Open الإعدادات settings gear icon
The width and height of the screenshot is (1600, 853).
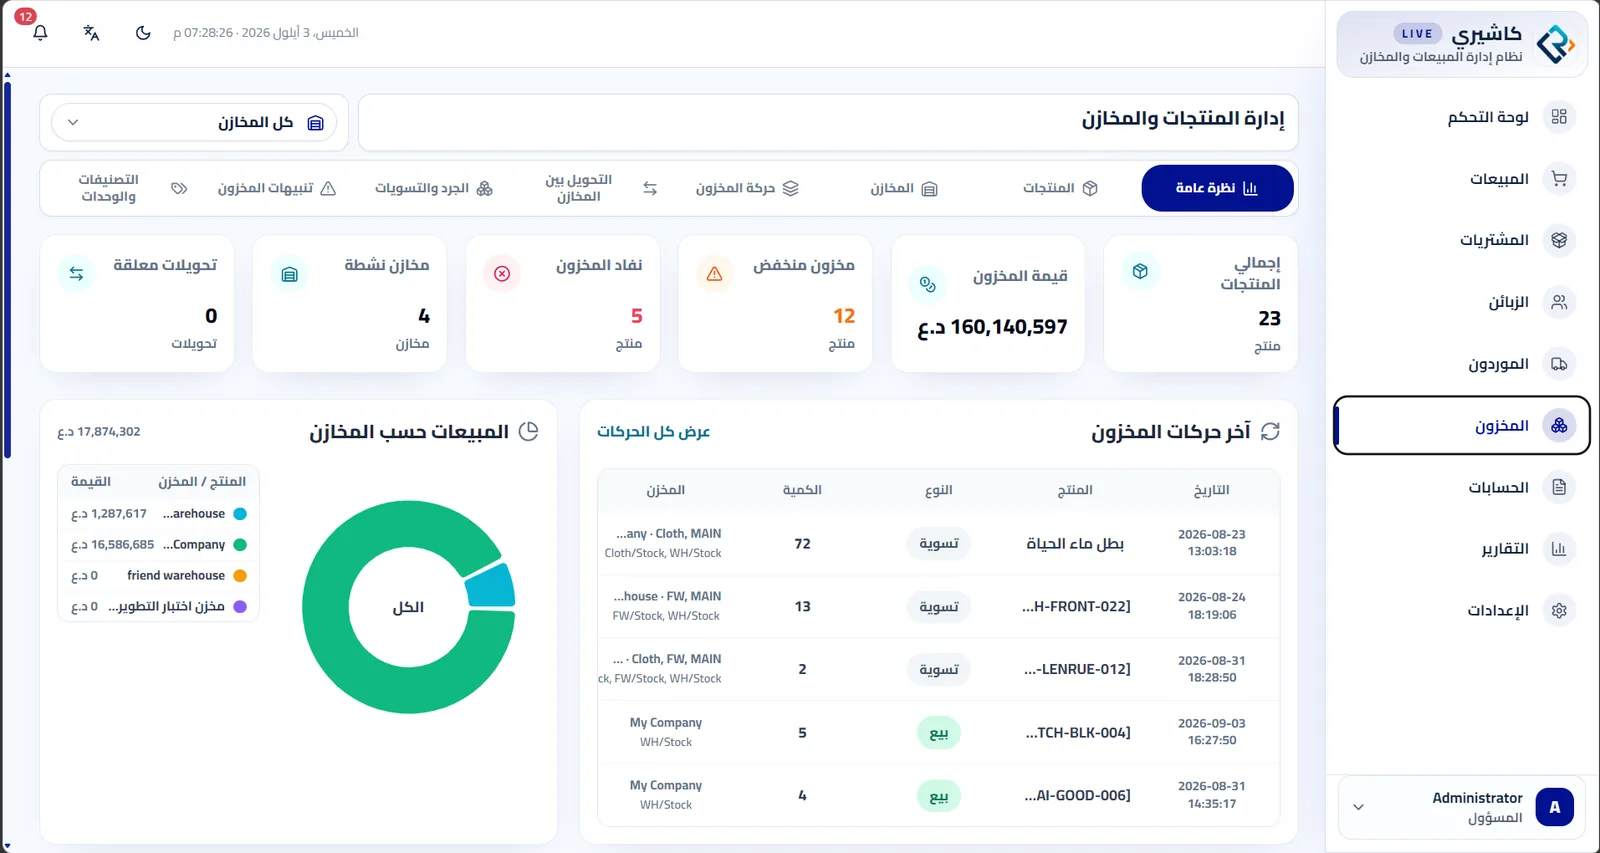coord(1559,611)
